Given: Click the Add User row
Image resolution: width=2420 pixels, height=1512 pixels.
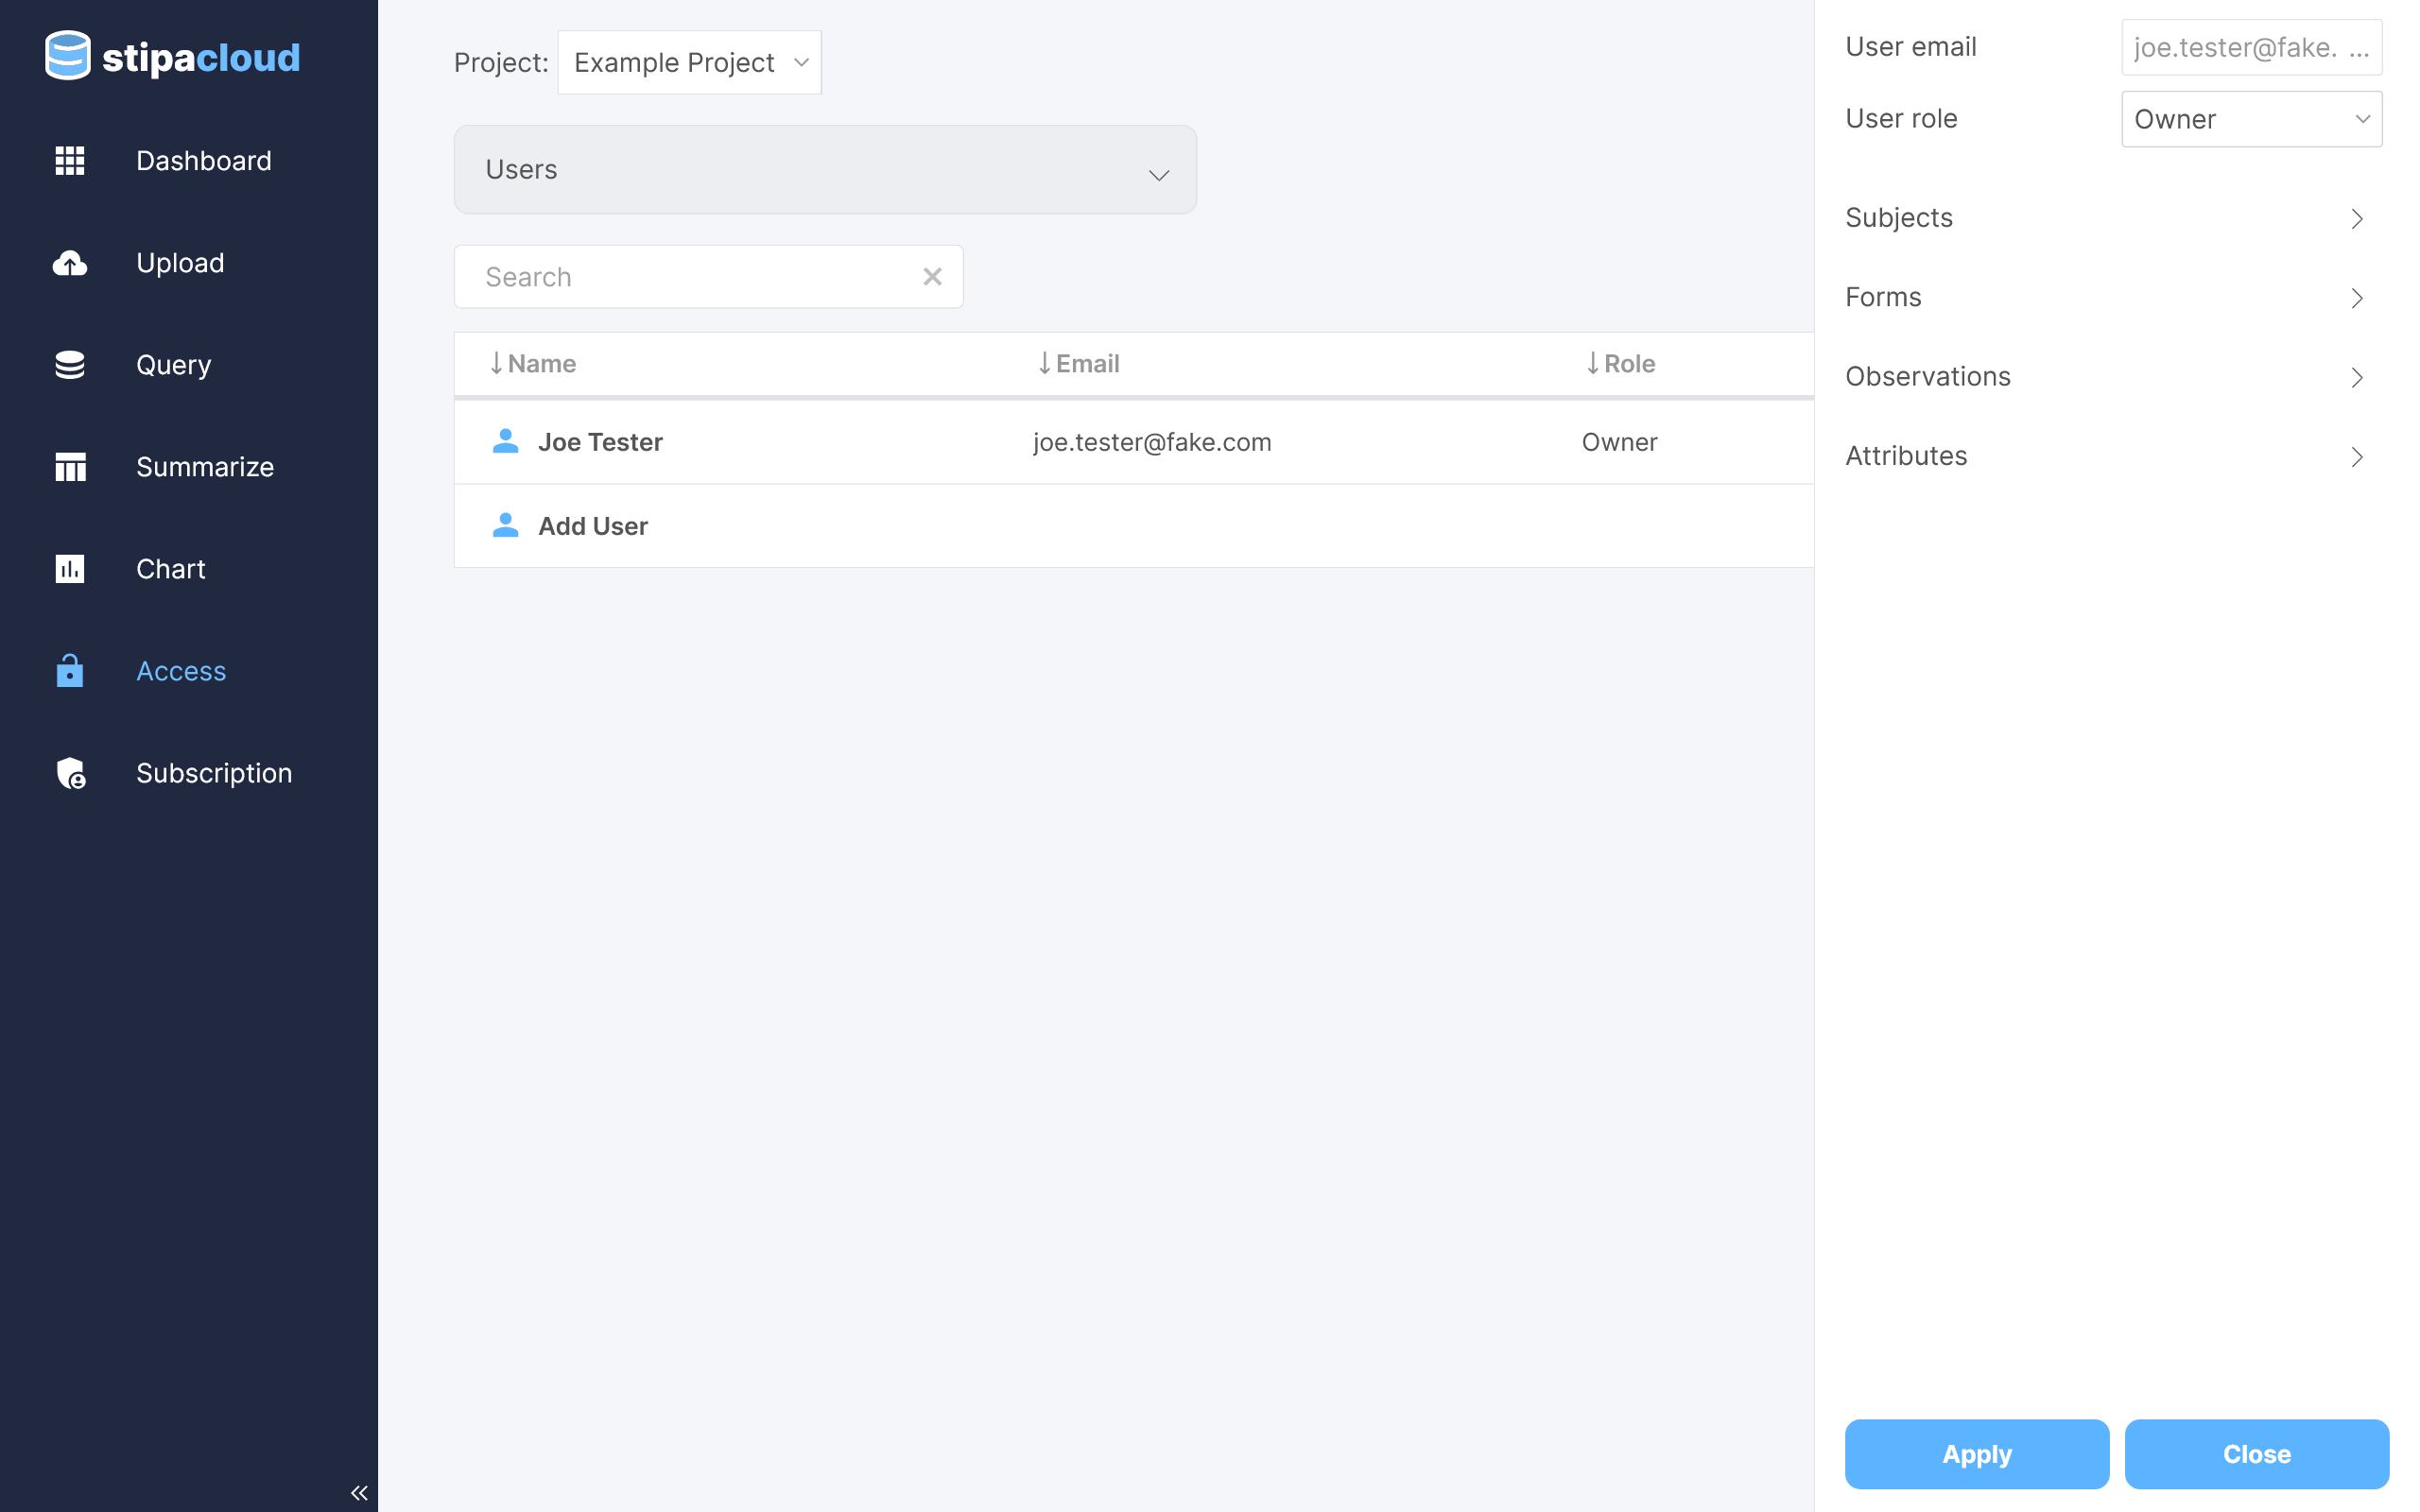Looking at the screenshot, I should (x=592, y=526).
